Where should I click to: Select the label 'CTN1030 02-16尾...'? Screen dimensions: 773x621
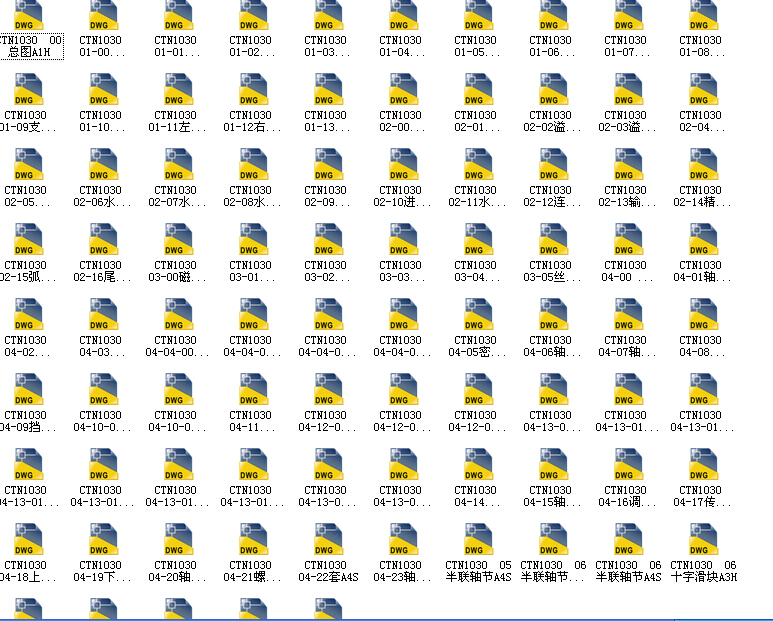[102, 271]
